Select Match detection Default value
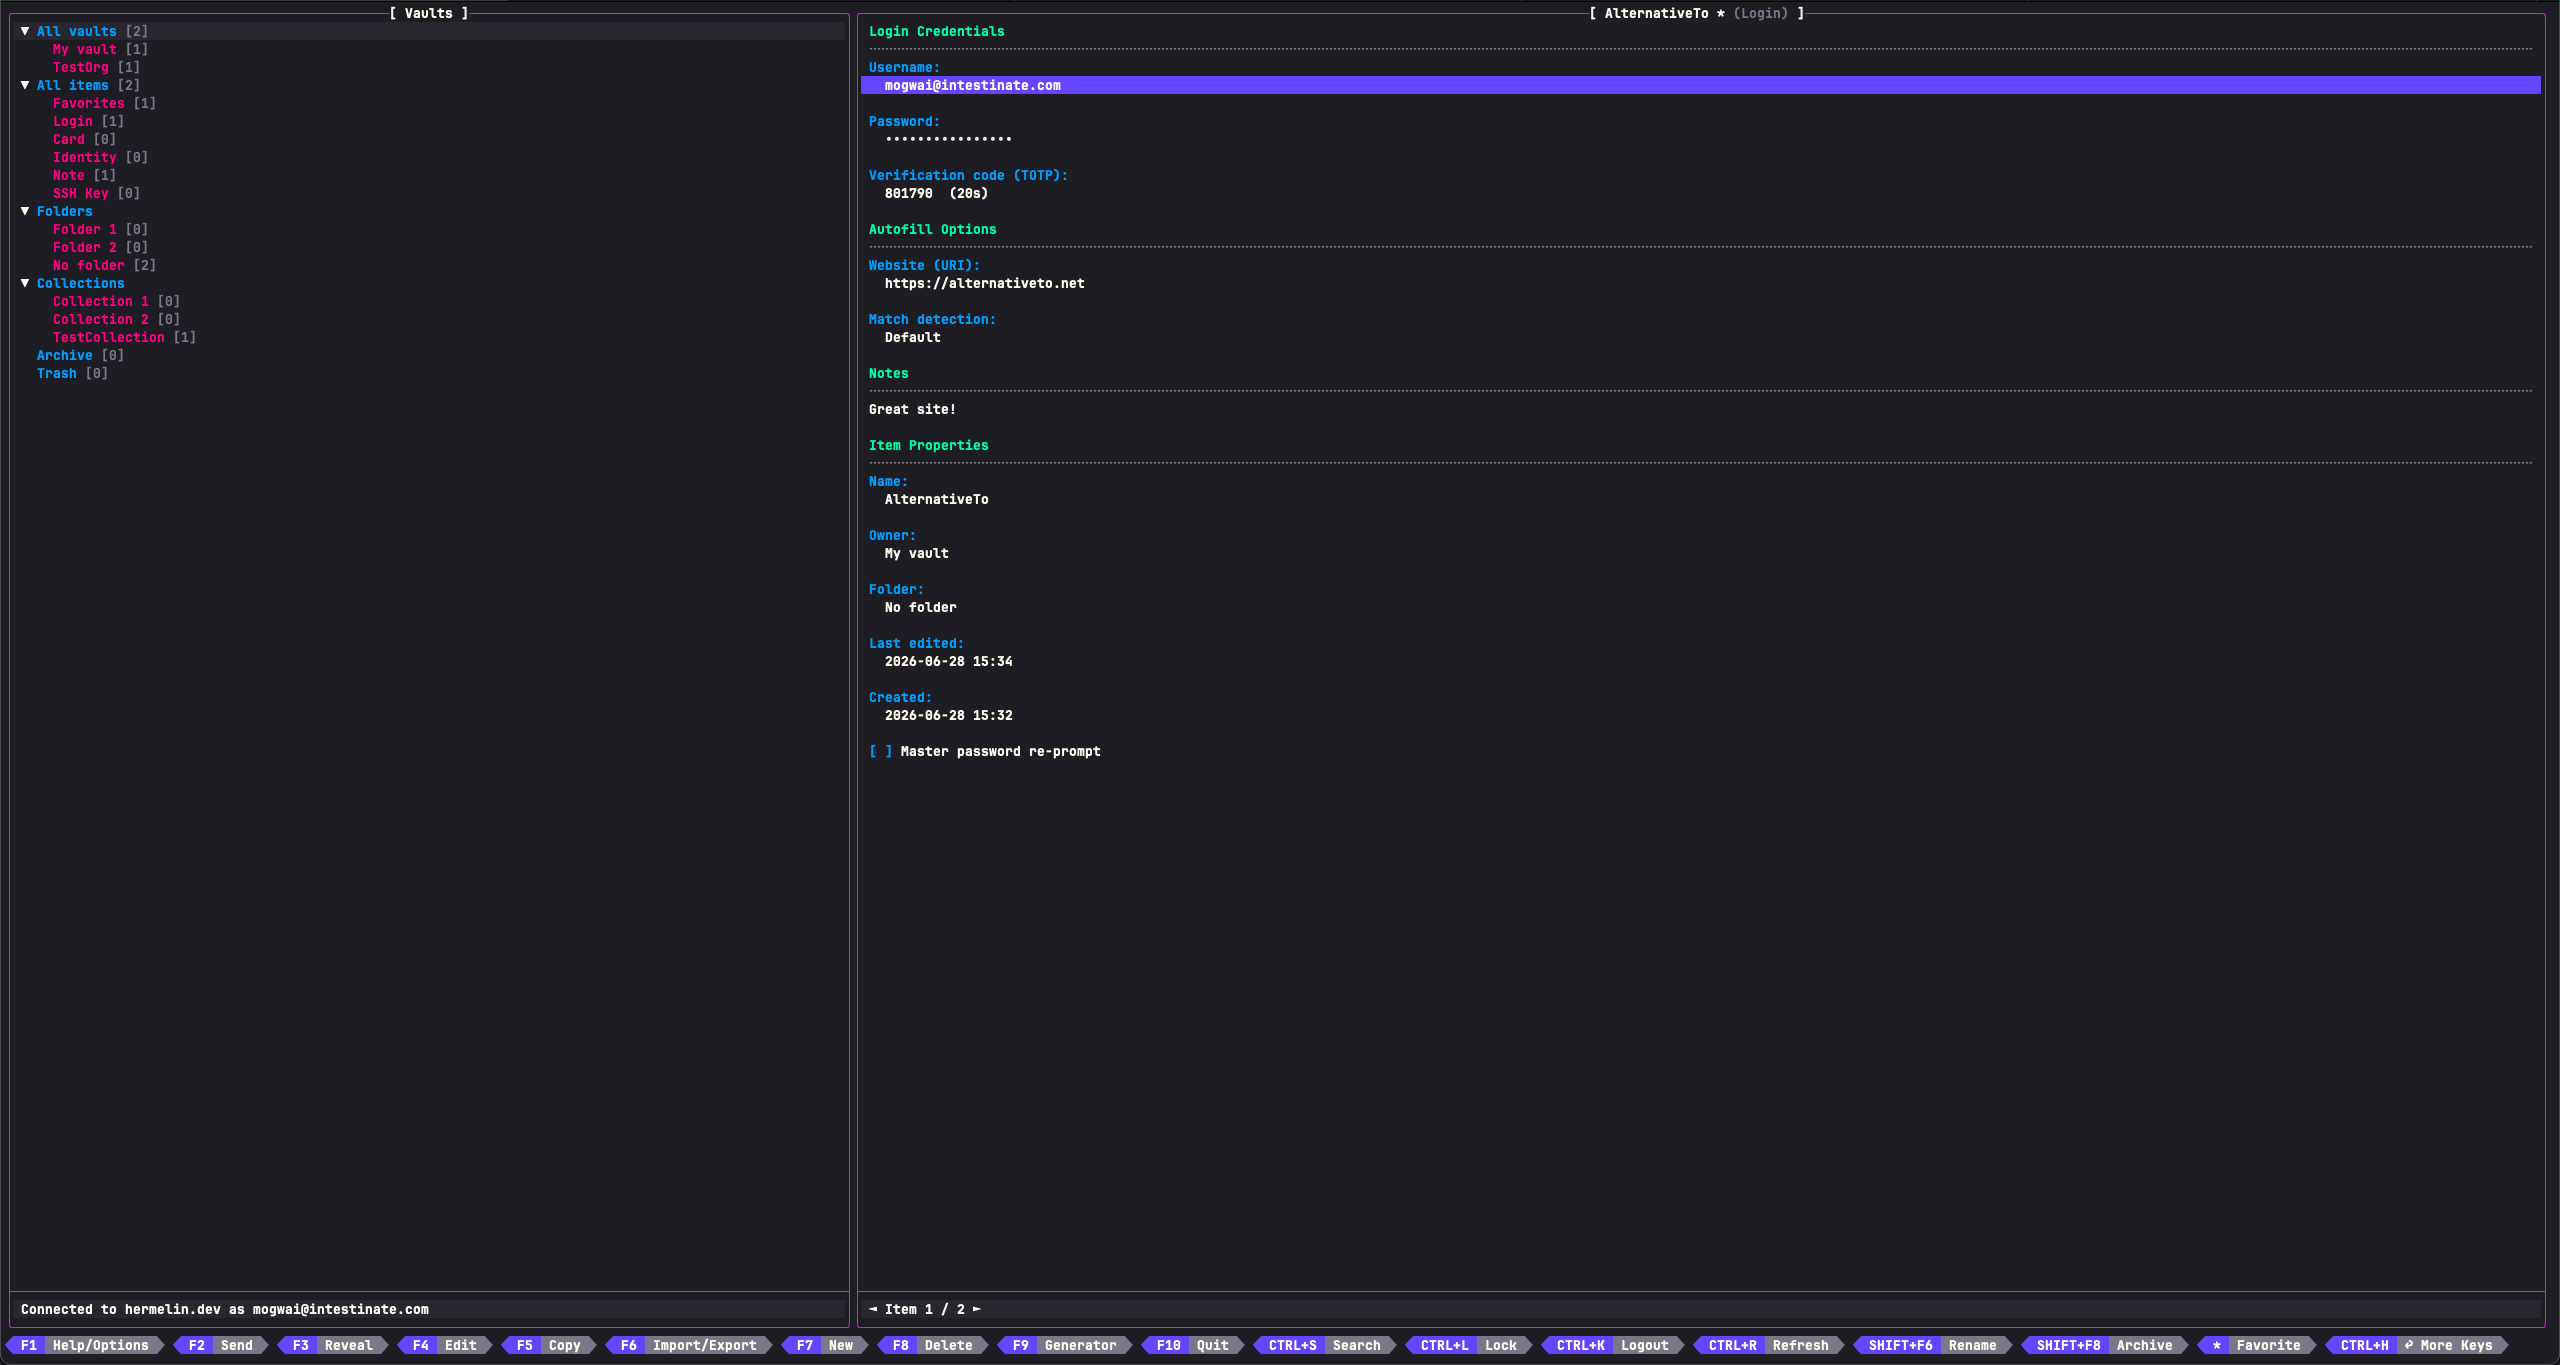This screenshot has height=1365, width=2560. [x=912, y=337]
